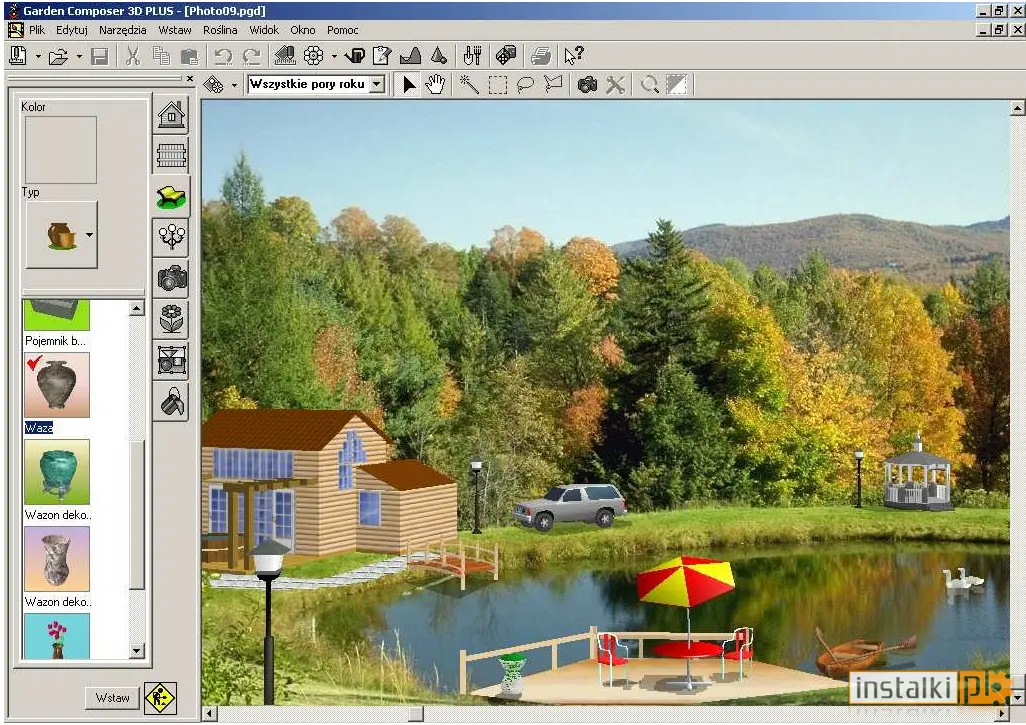
Task: Click the Save floppy disk icon
Action: [99, 57]
